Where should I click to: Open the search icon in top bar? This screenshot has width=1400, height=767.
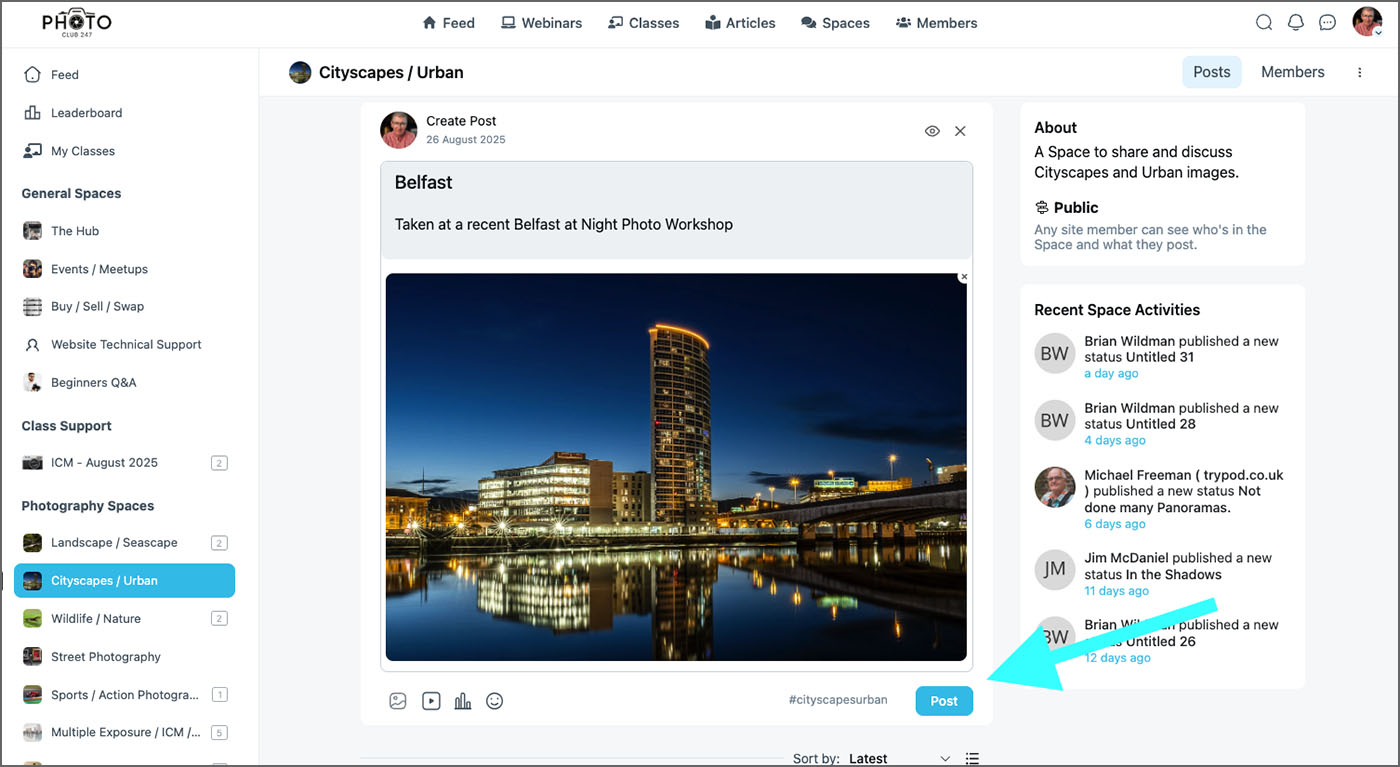point(1264,22)
